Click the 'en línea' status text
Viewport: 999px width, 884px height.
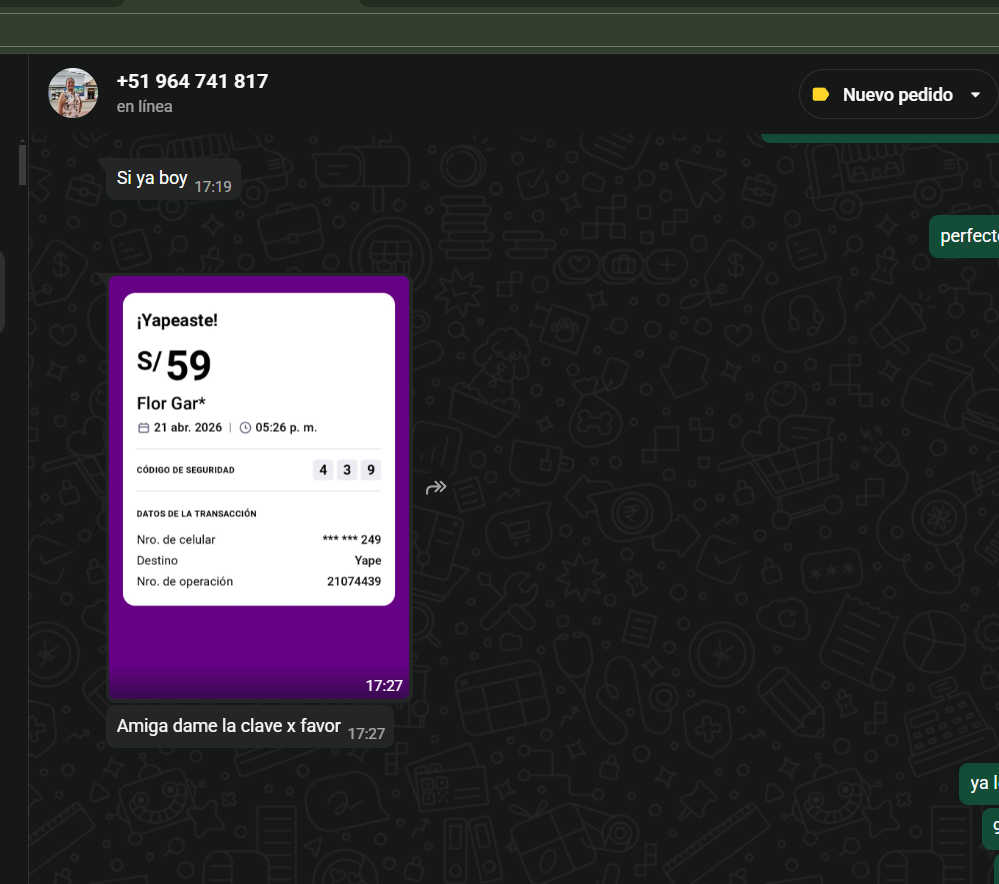coord(144,107)
